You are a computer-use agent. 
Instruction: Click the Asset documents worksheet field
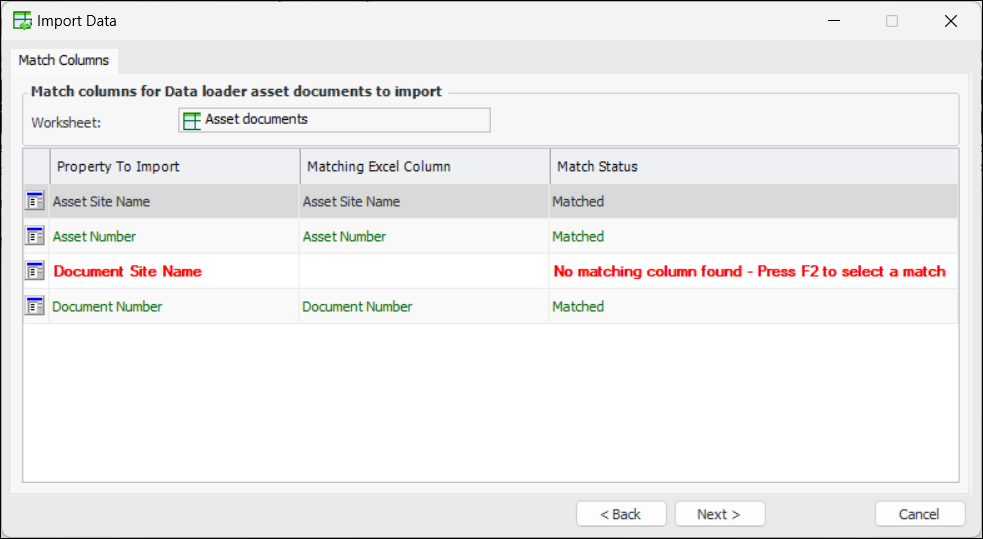coord(334,120)
